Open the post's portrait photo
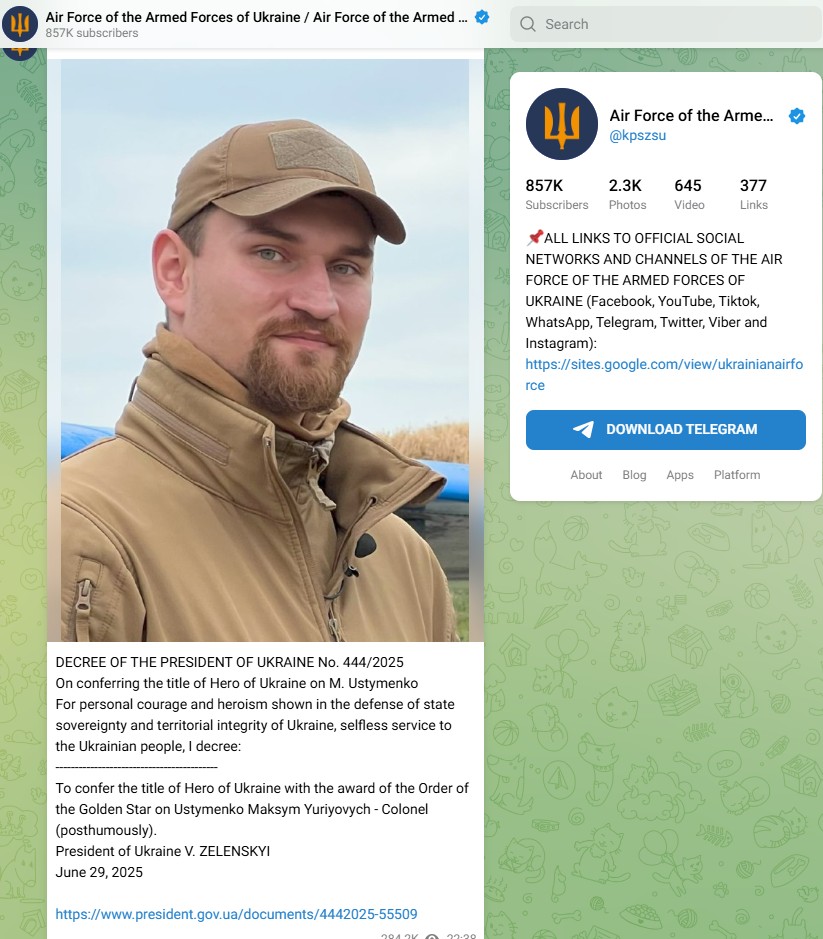Screen dimensions: 823x939 (265, 350)
